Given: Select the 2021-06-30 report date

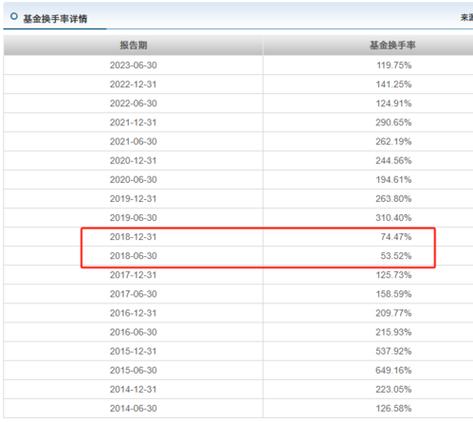Looking at the screenshot, I should (x=133, y=141).
